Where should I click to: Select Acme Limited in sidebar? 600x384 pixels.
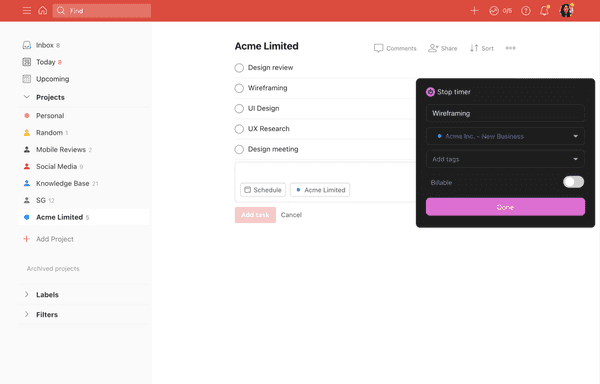[83, 217]
